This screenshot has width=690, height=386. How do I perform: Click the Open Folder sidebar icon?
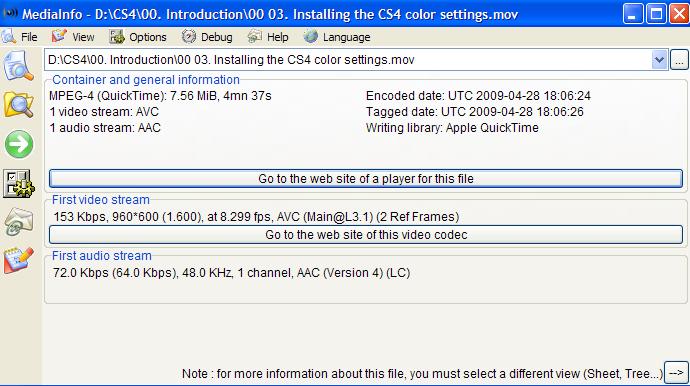18,105
